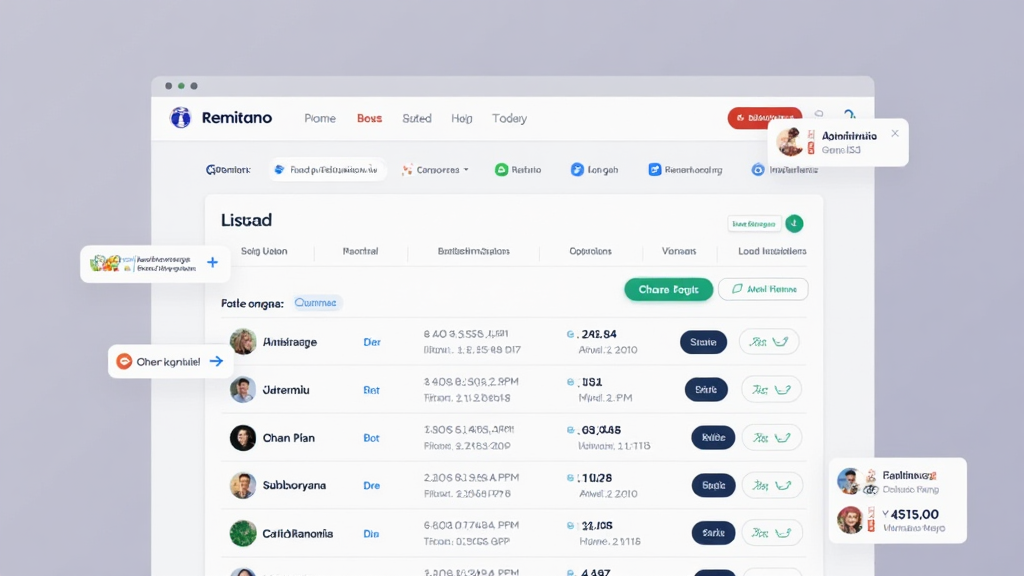Toggle the green outlined pill in Ambisrage row

(x=770, y=342)
